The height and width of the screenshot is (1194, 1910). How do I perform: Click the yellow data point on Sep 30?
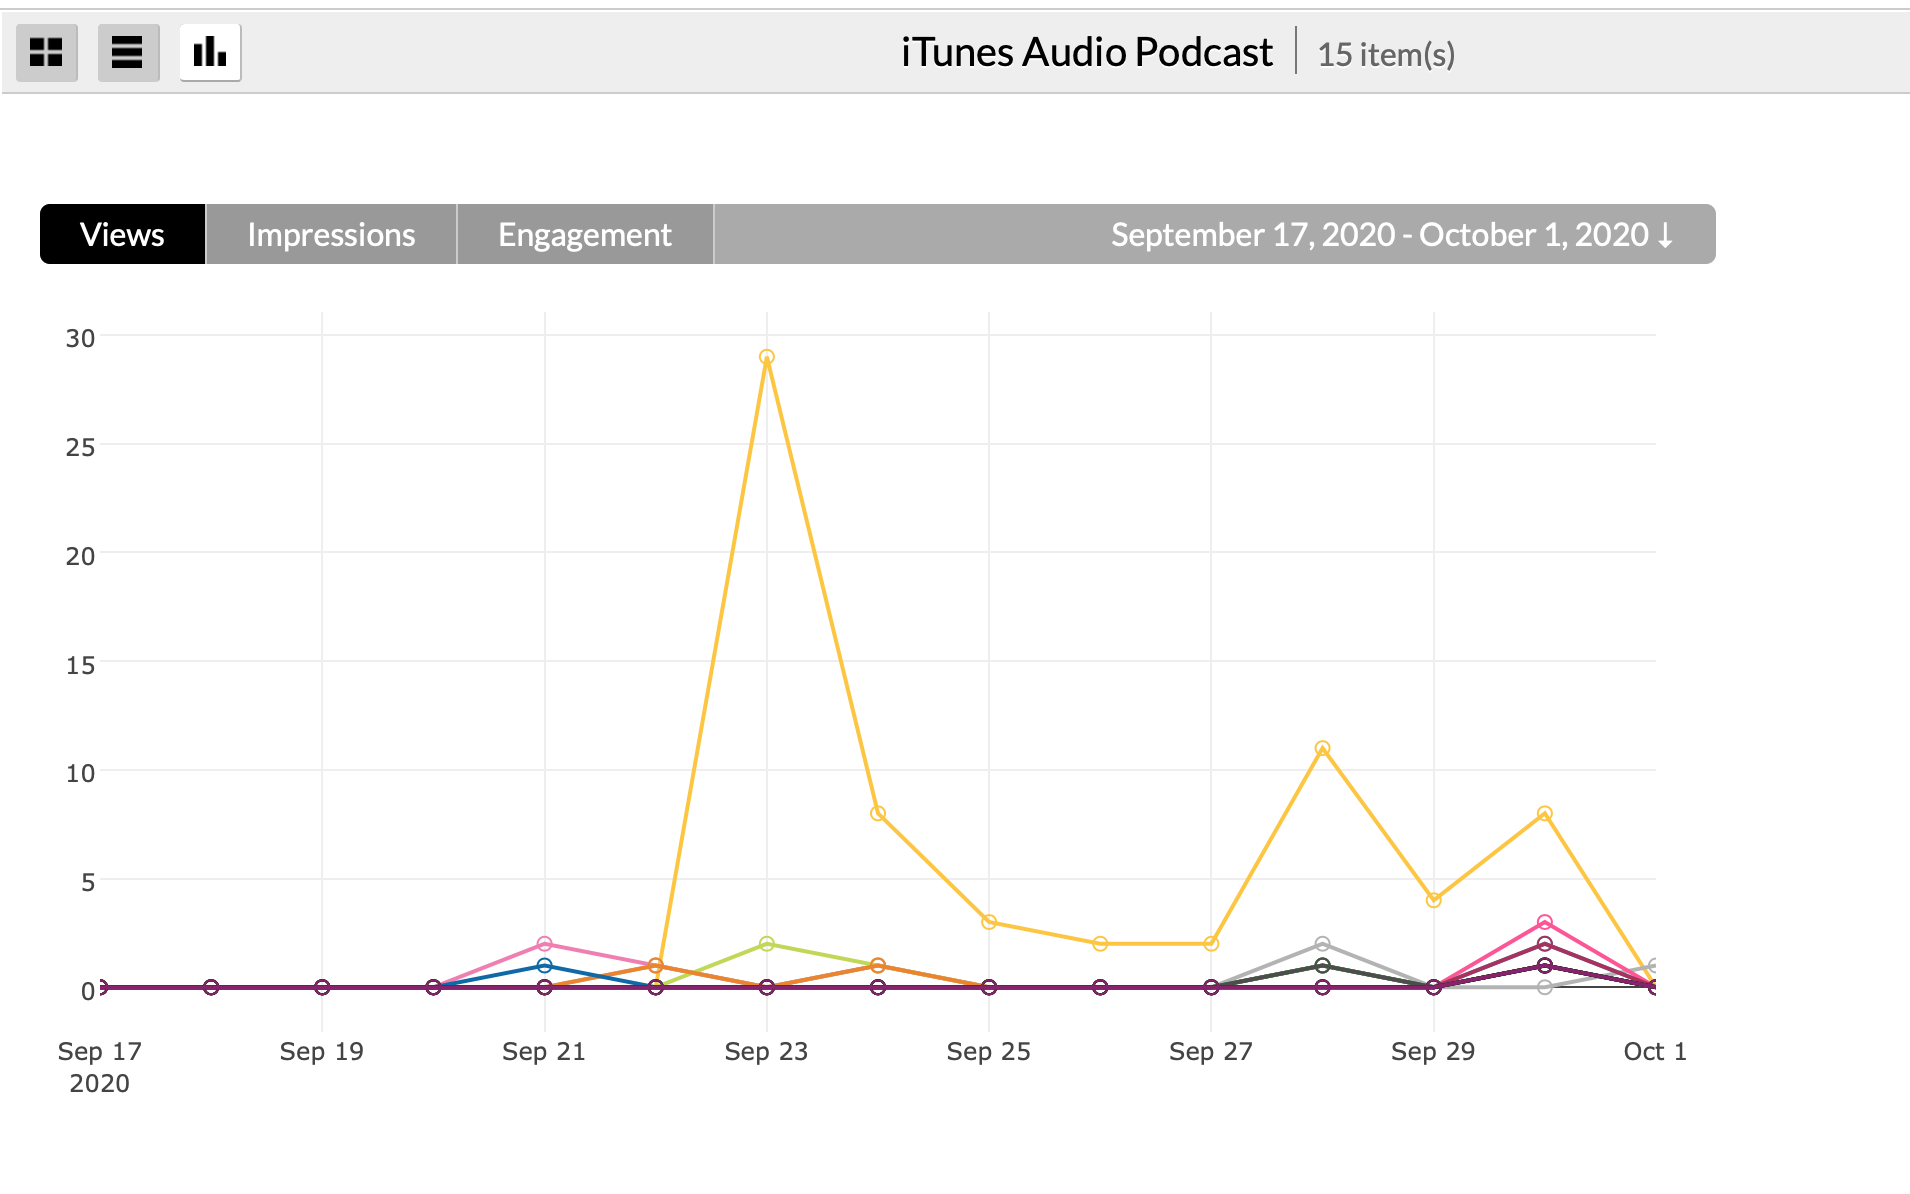[x=1545, y=814]
